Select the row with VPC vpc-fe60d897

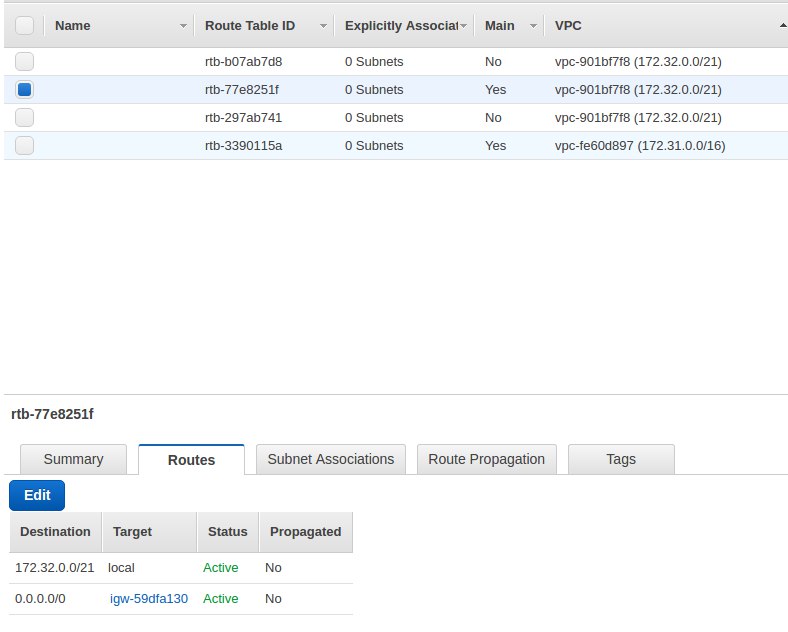640,145
